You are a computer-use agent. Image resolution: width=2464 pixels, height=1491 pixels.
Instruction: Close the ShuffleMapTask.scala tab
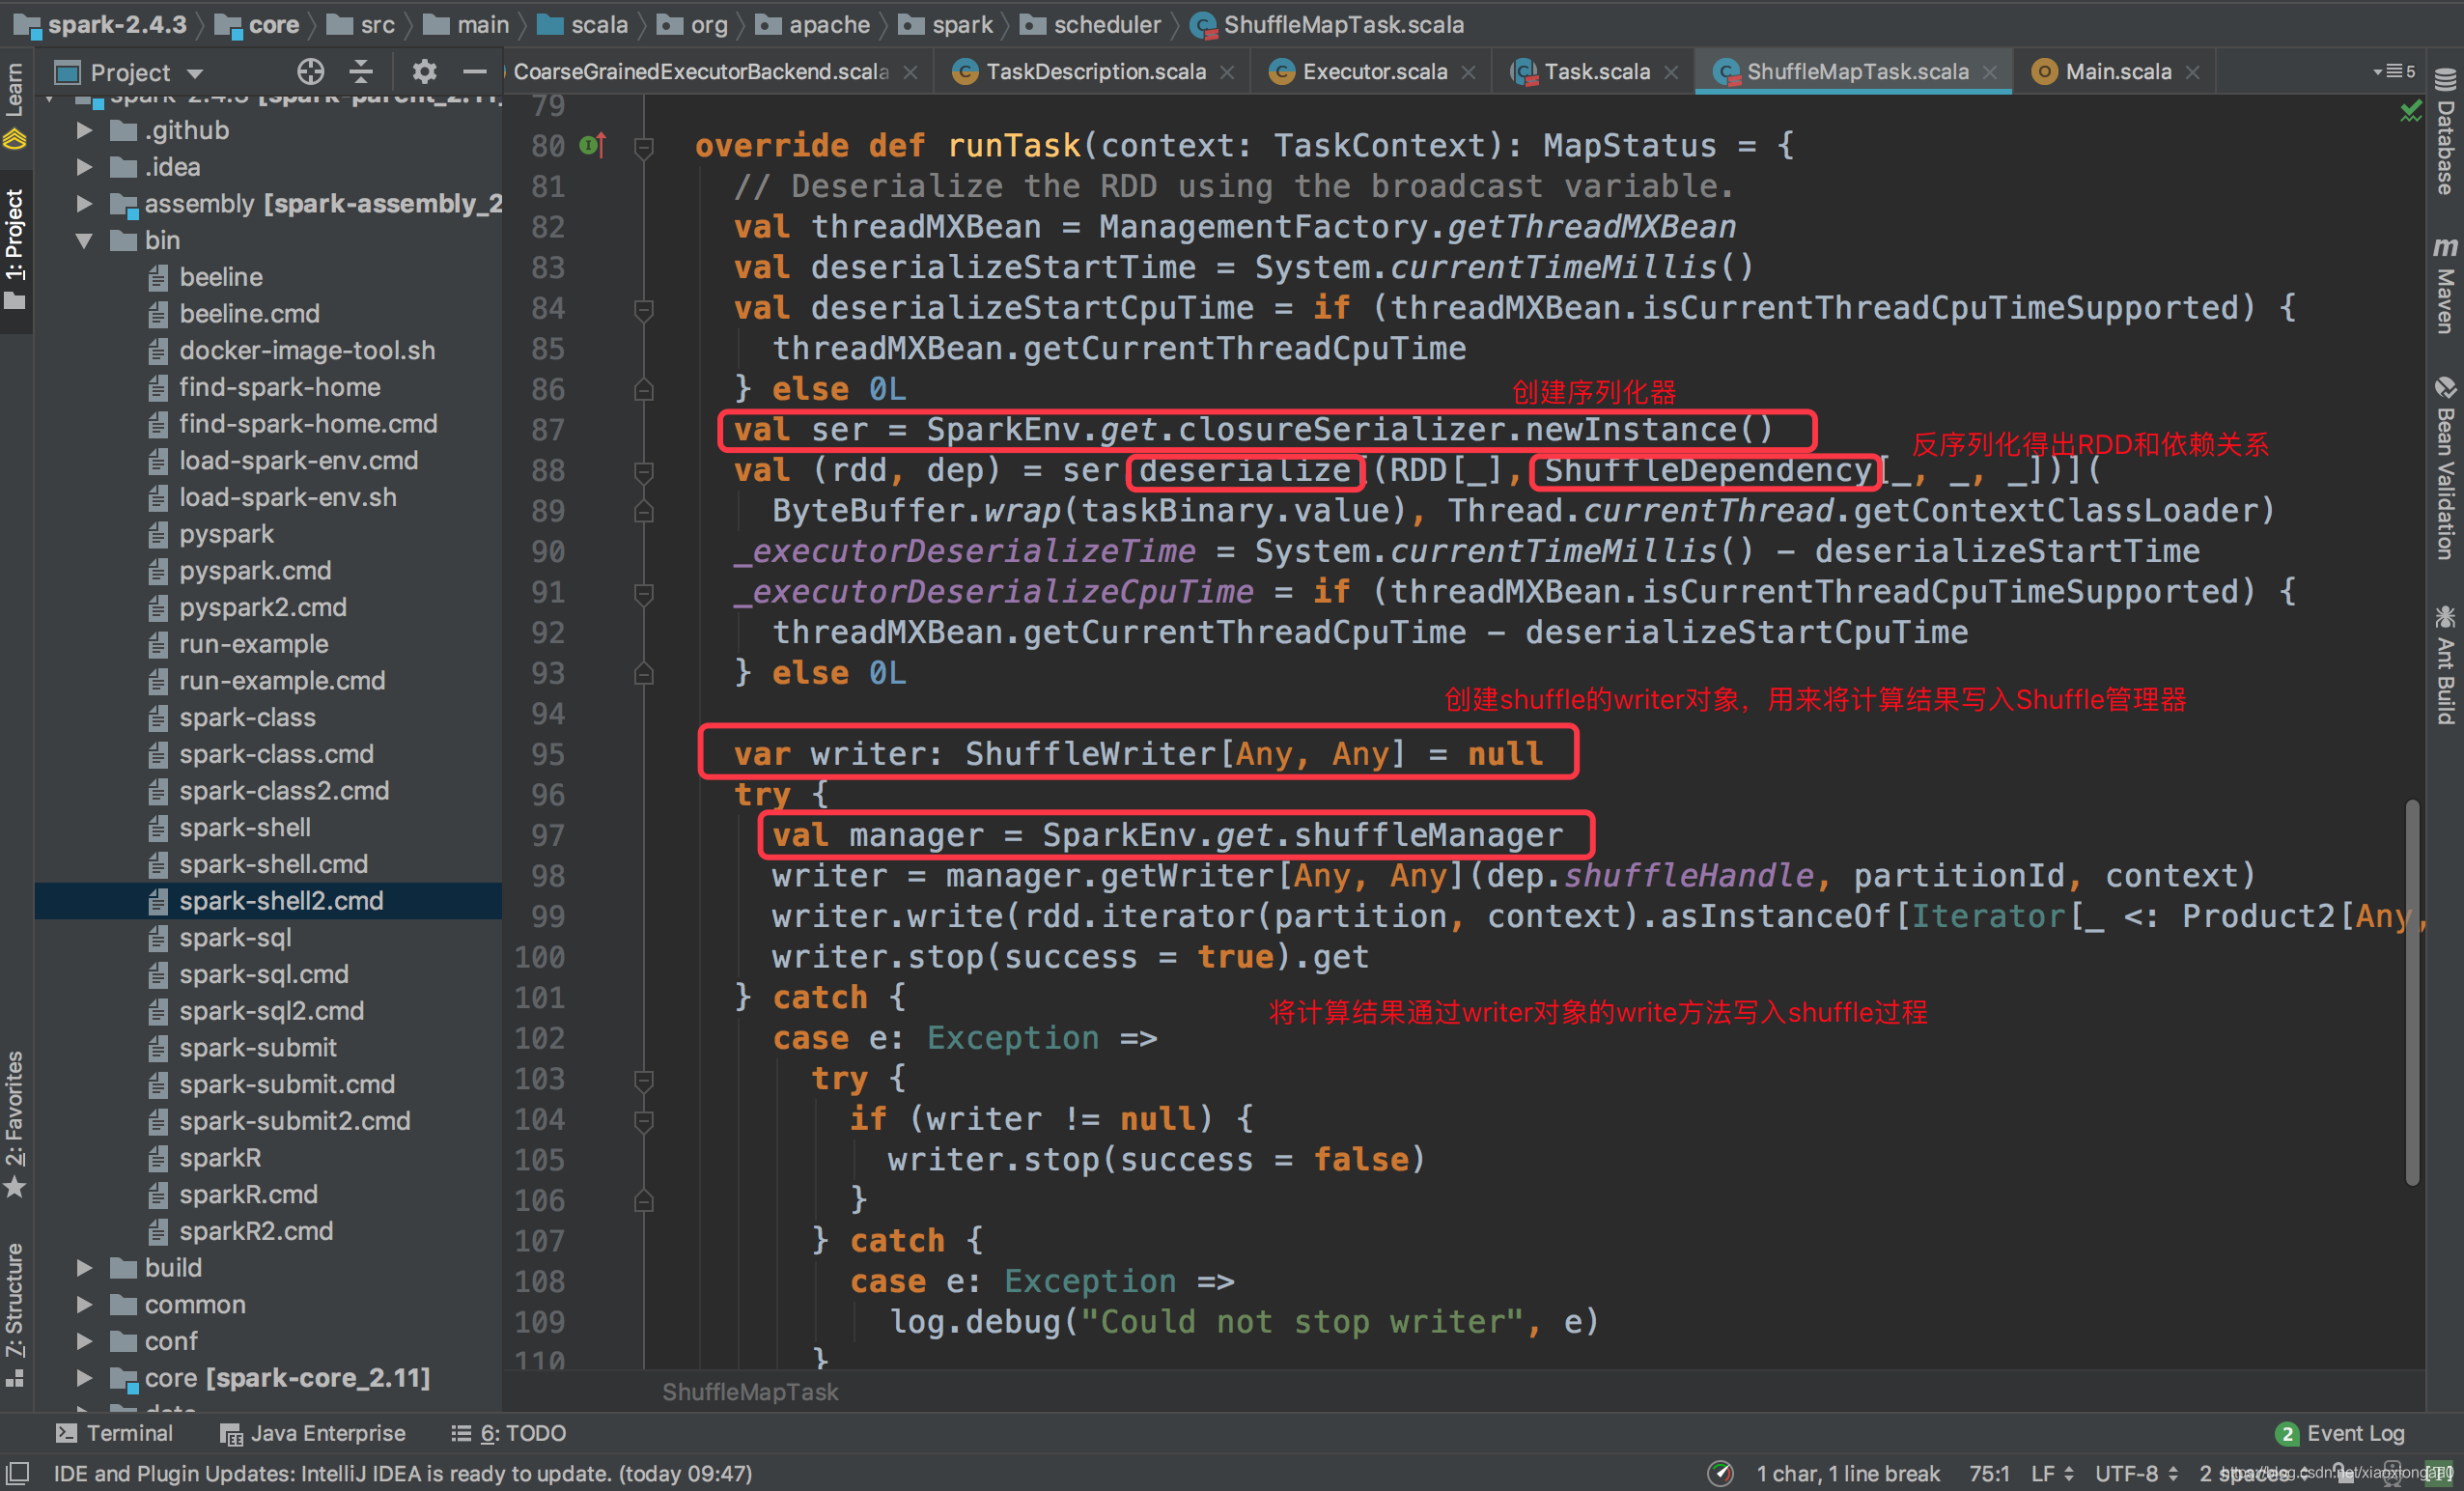[x=1990, y=72]
